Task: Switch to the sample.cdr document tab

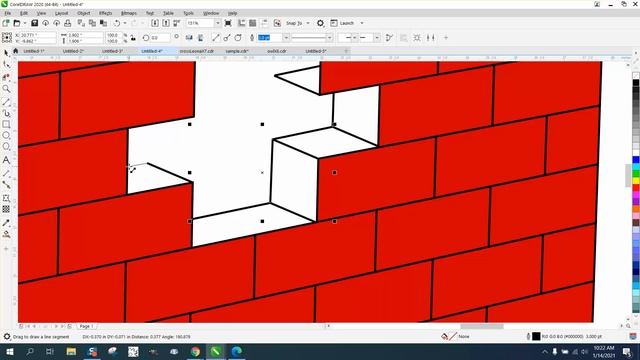Action: (x=237, y=51)
